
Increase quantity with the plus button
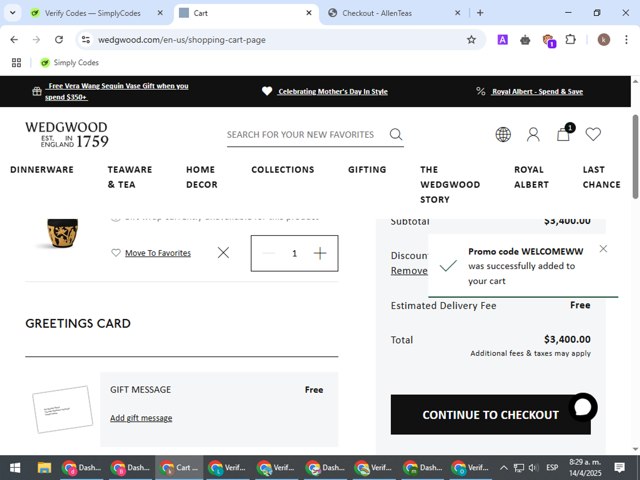[x=320, y=253]
